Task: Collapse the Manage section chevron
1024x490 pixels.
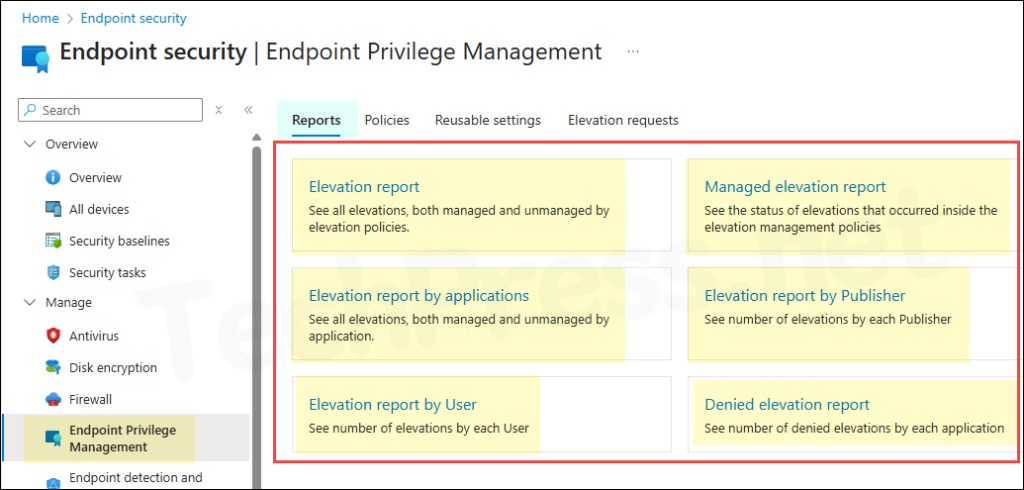Action: click(x=29, y=302)
